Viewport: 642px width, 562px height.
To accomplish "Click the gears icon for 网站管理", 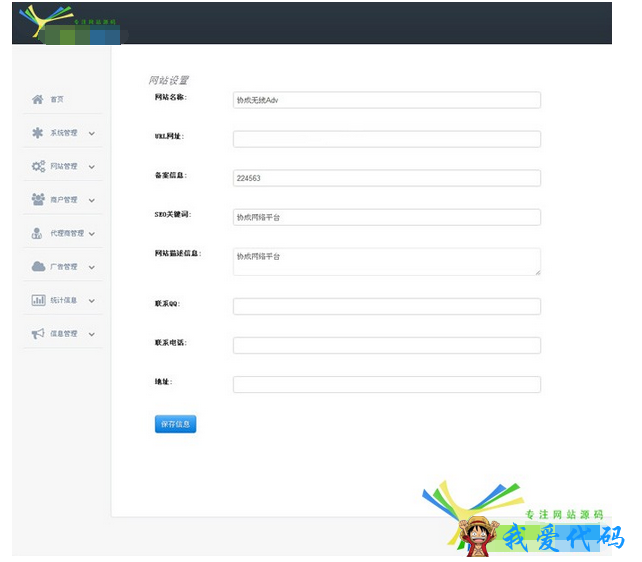I will 38,166.
